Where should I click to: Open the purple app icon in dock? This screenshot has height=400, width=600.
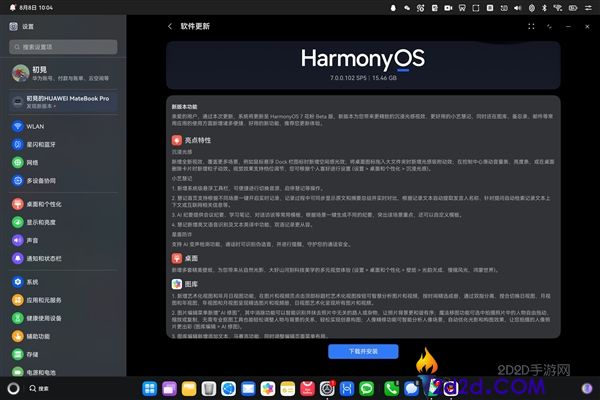click(x=169, y=389)
